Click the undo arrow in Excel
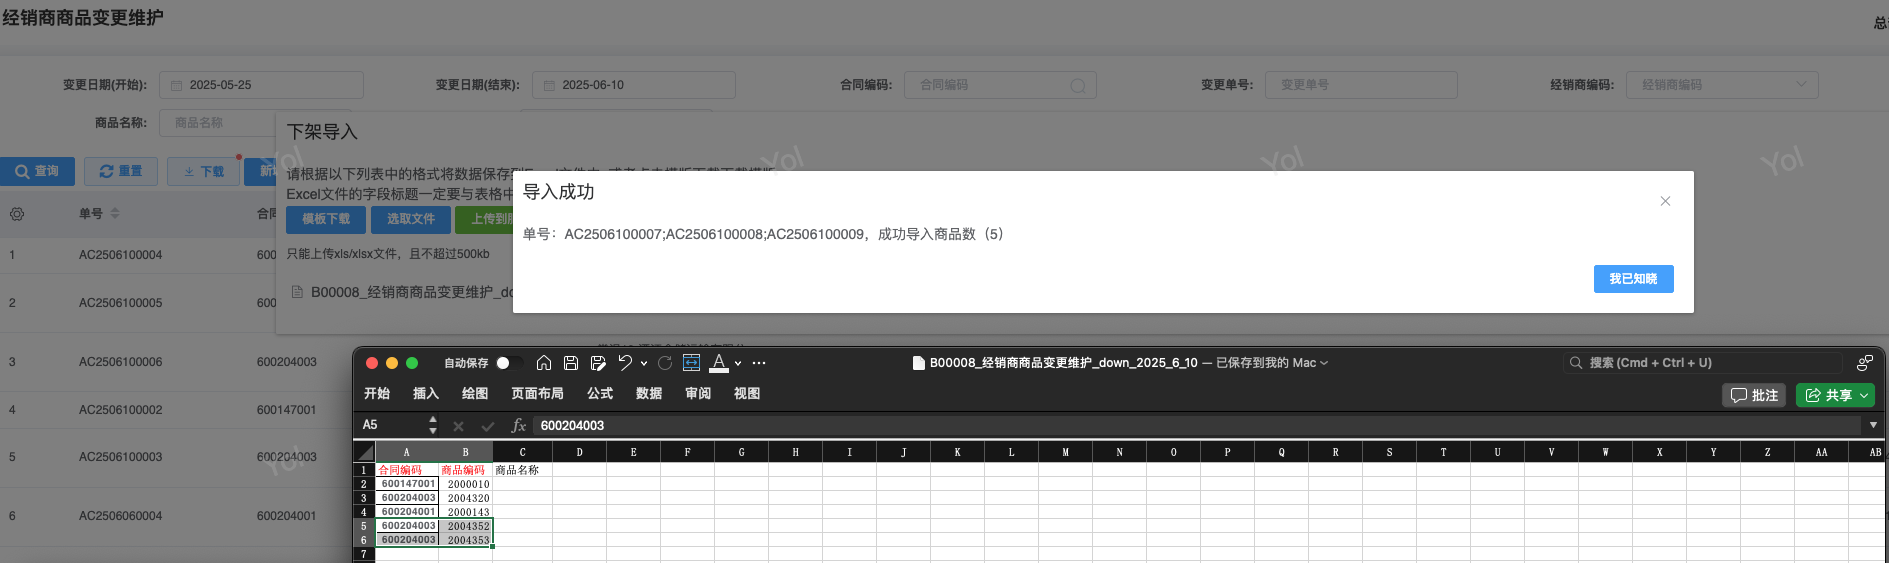The image size is (1889, 563). click(625, 363)
